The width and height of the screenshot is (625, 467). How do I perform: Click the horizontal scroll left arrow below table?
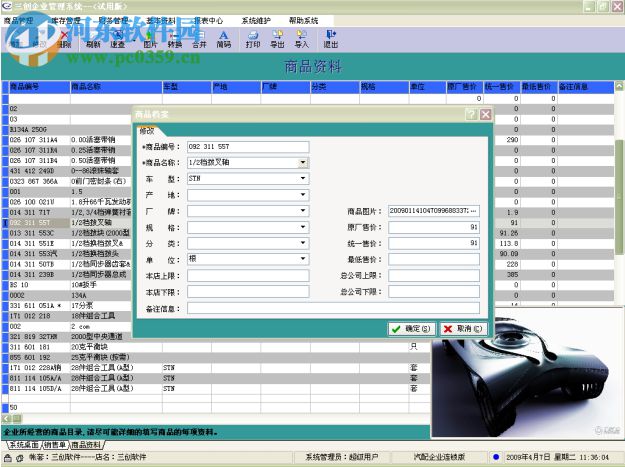(x=6, y=418)
